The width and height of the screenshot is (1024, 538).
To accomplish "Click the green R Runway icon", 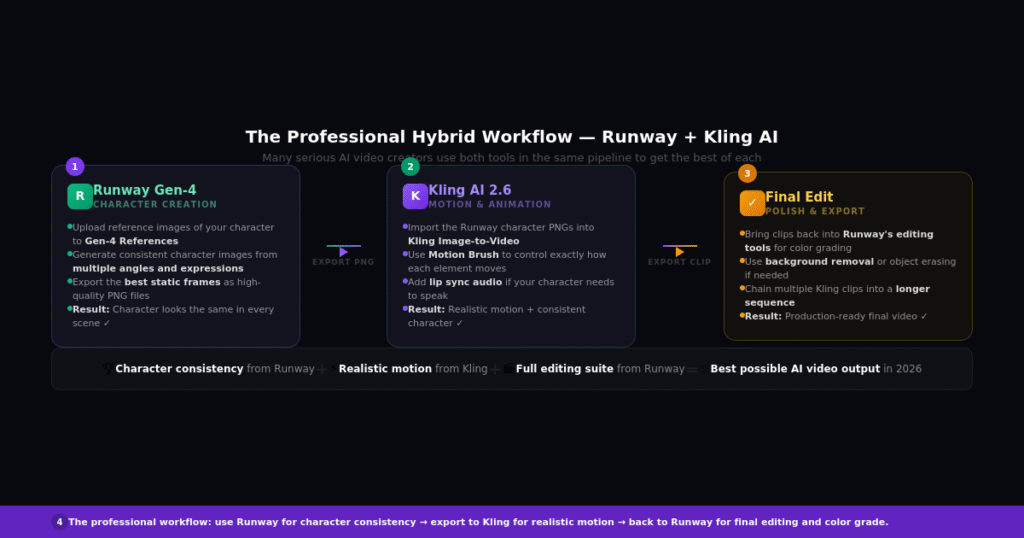I will (x=80, y=197).
